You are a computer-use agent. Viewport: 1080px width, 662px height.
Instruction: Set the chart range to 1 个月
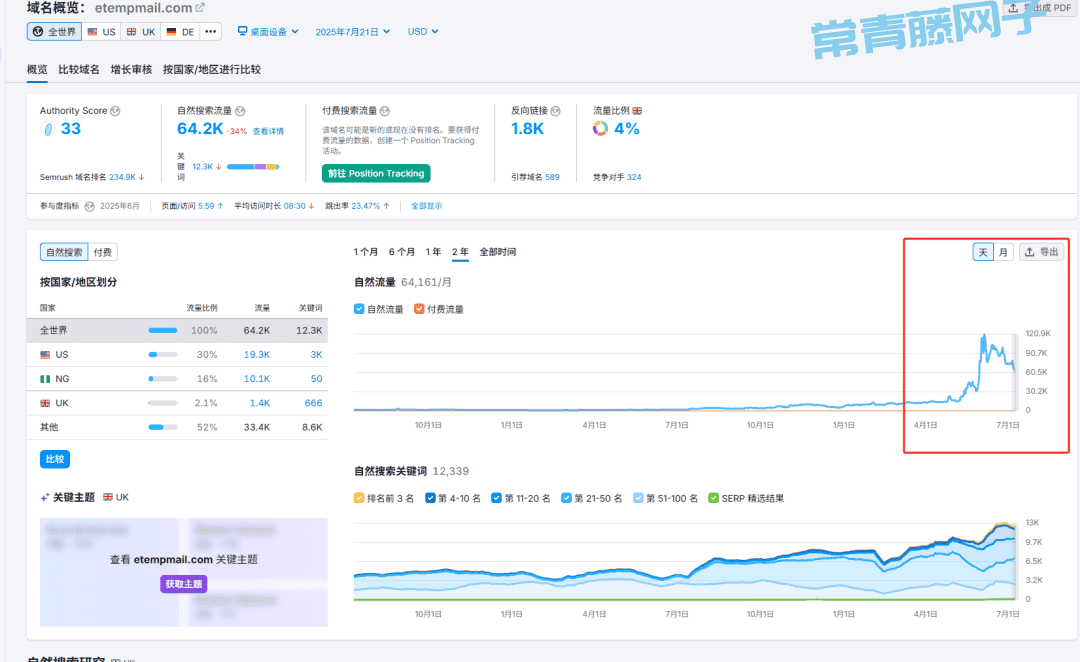(x=366, y=252)
